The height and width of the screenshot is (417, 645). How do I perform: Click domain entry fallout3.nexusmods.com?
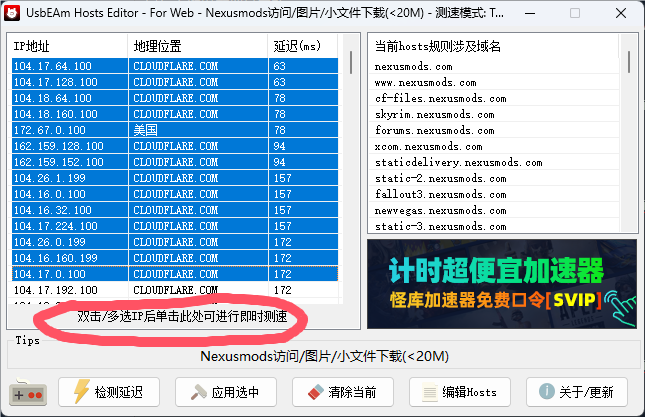click(x=494, y=195)
